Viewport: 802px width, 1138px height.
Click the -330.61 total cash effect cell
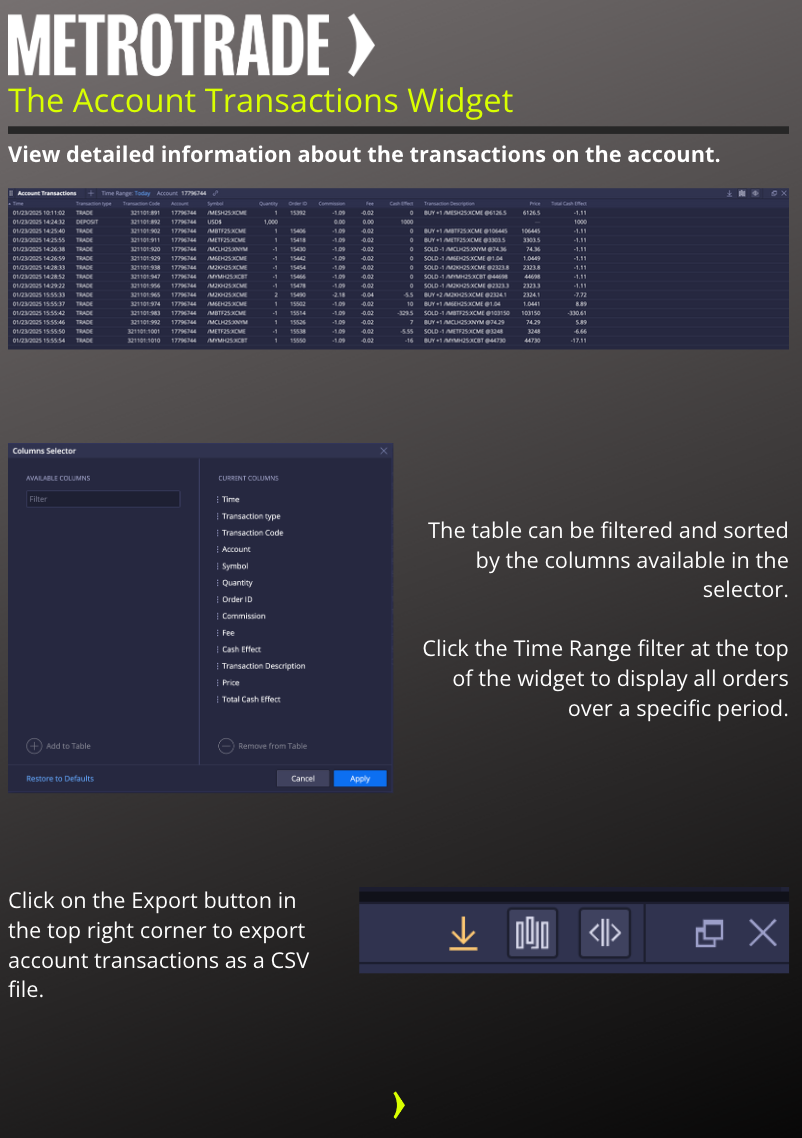click(577, 313)
